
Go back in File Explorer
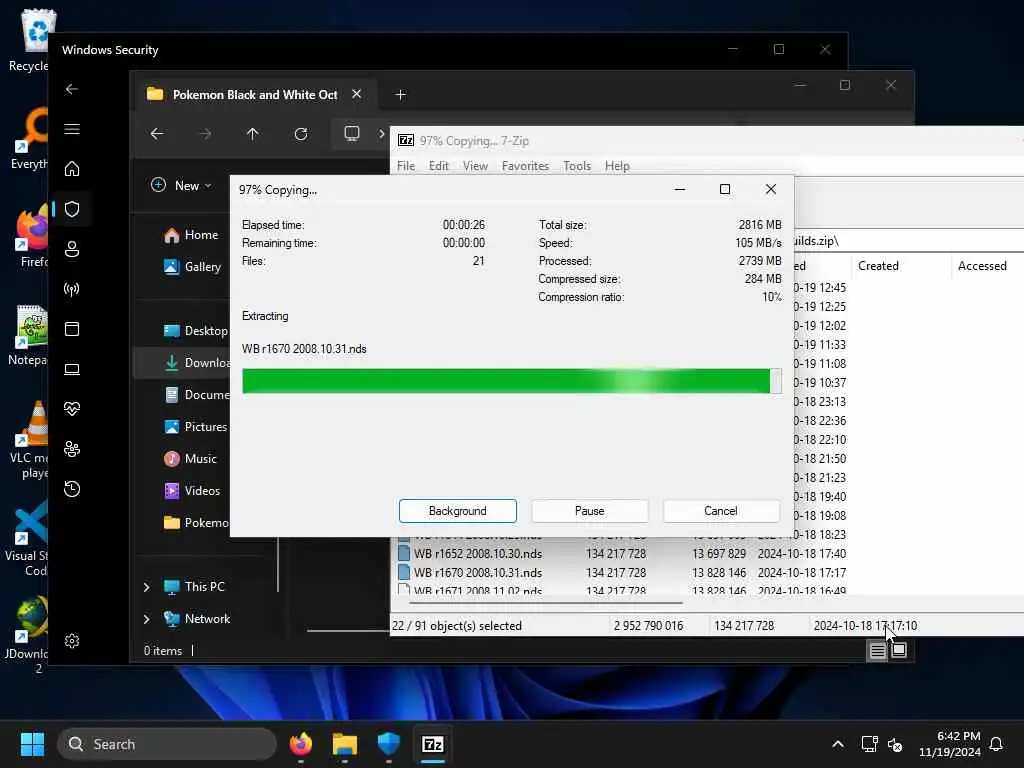pyautogui.click(x=157, y=134)
